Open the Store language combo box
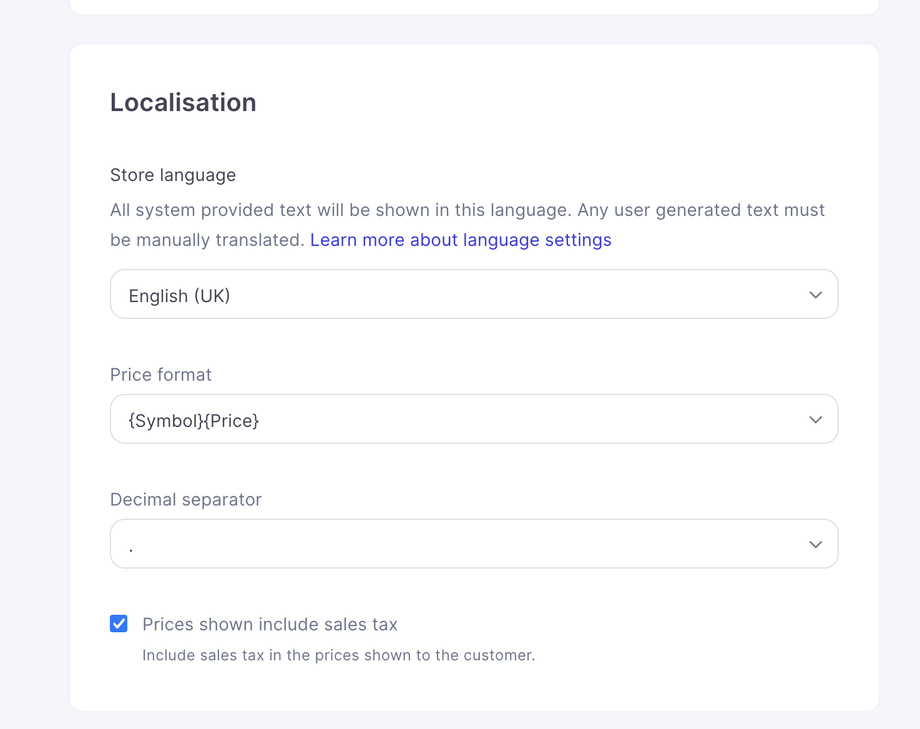Image resolution: width=920 pixels, height=729 pixels. coord(474,295)
